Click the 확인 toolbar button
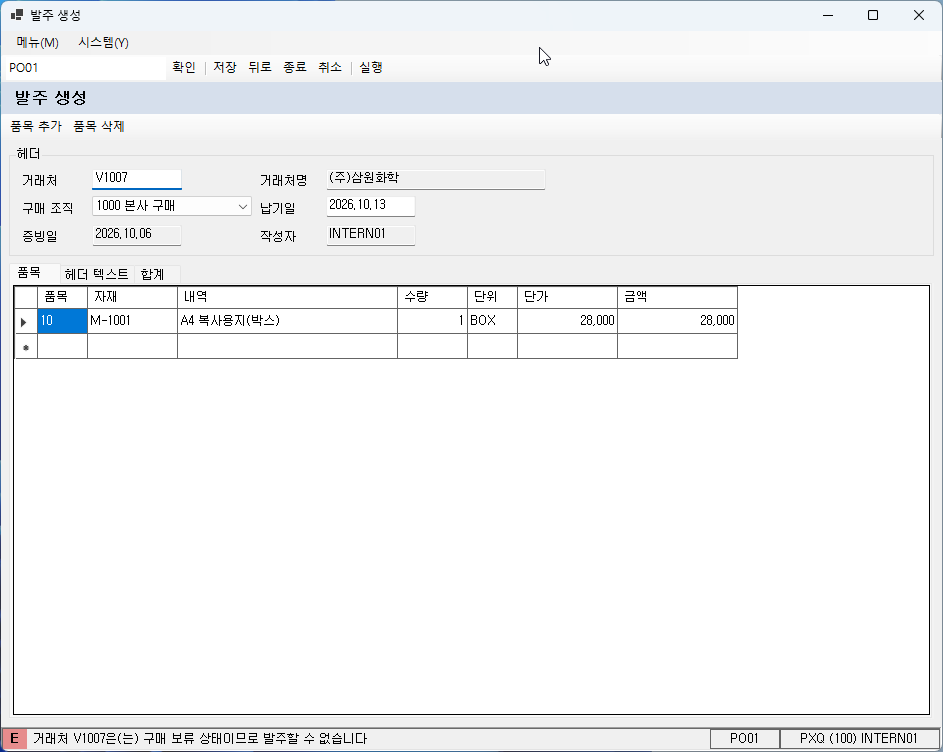The height and width of the screenshot is (752, 943). click(183, 67)
